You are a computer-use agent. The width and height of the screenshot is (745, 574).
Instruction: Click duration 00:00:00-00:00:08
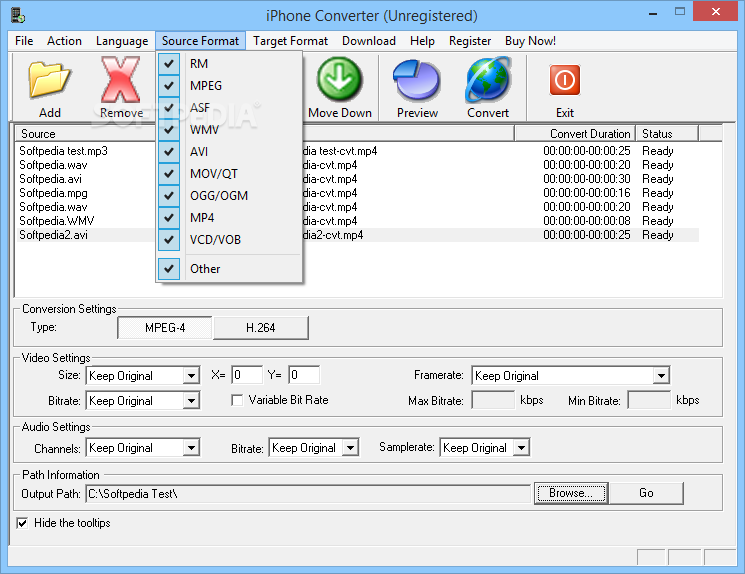coord(586,221)
